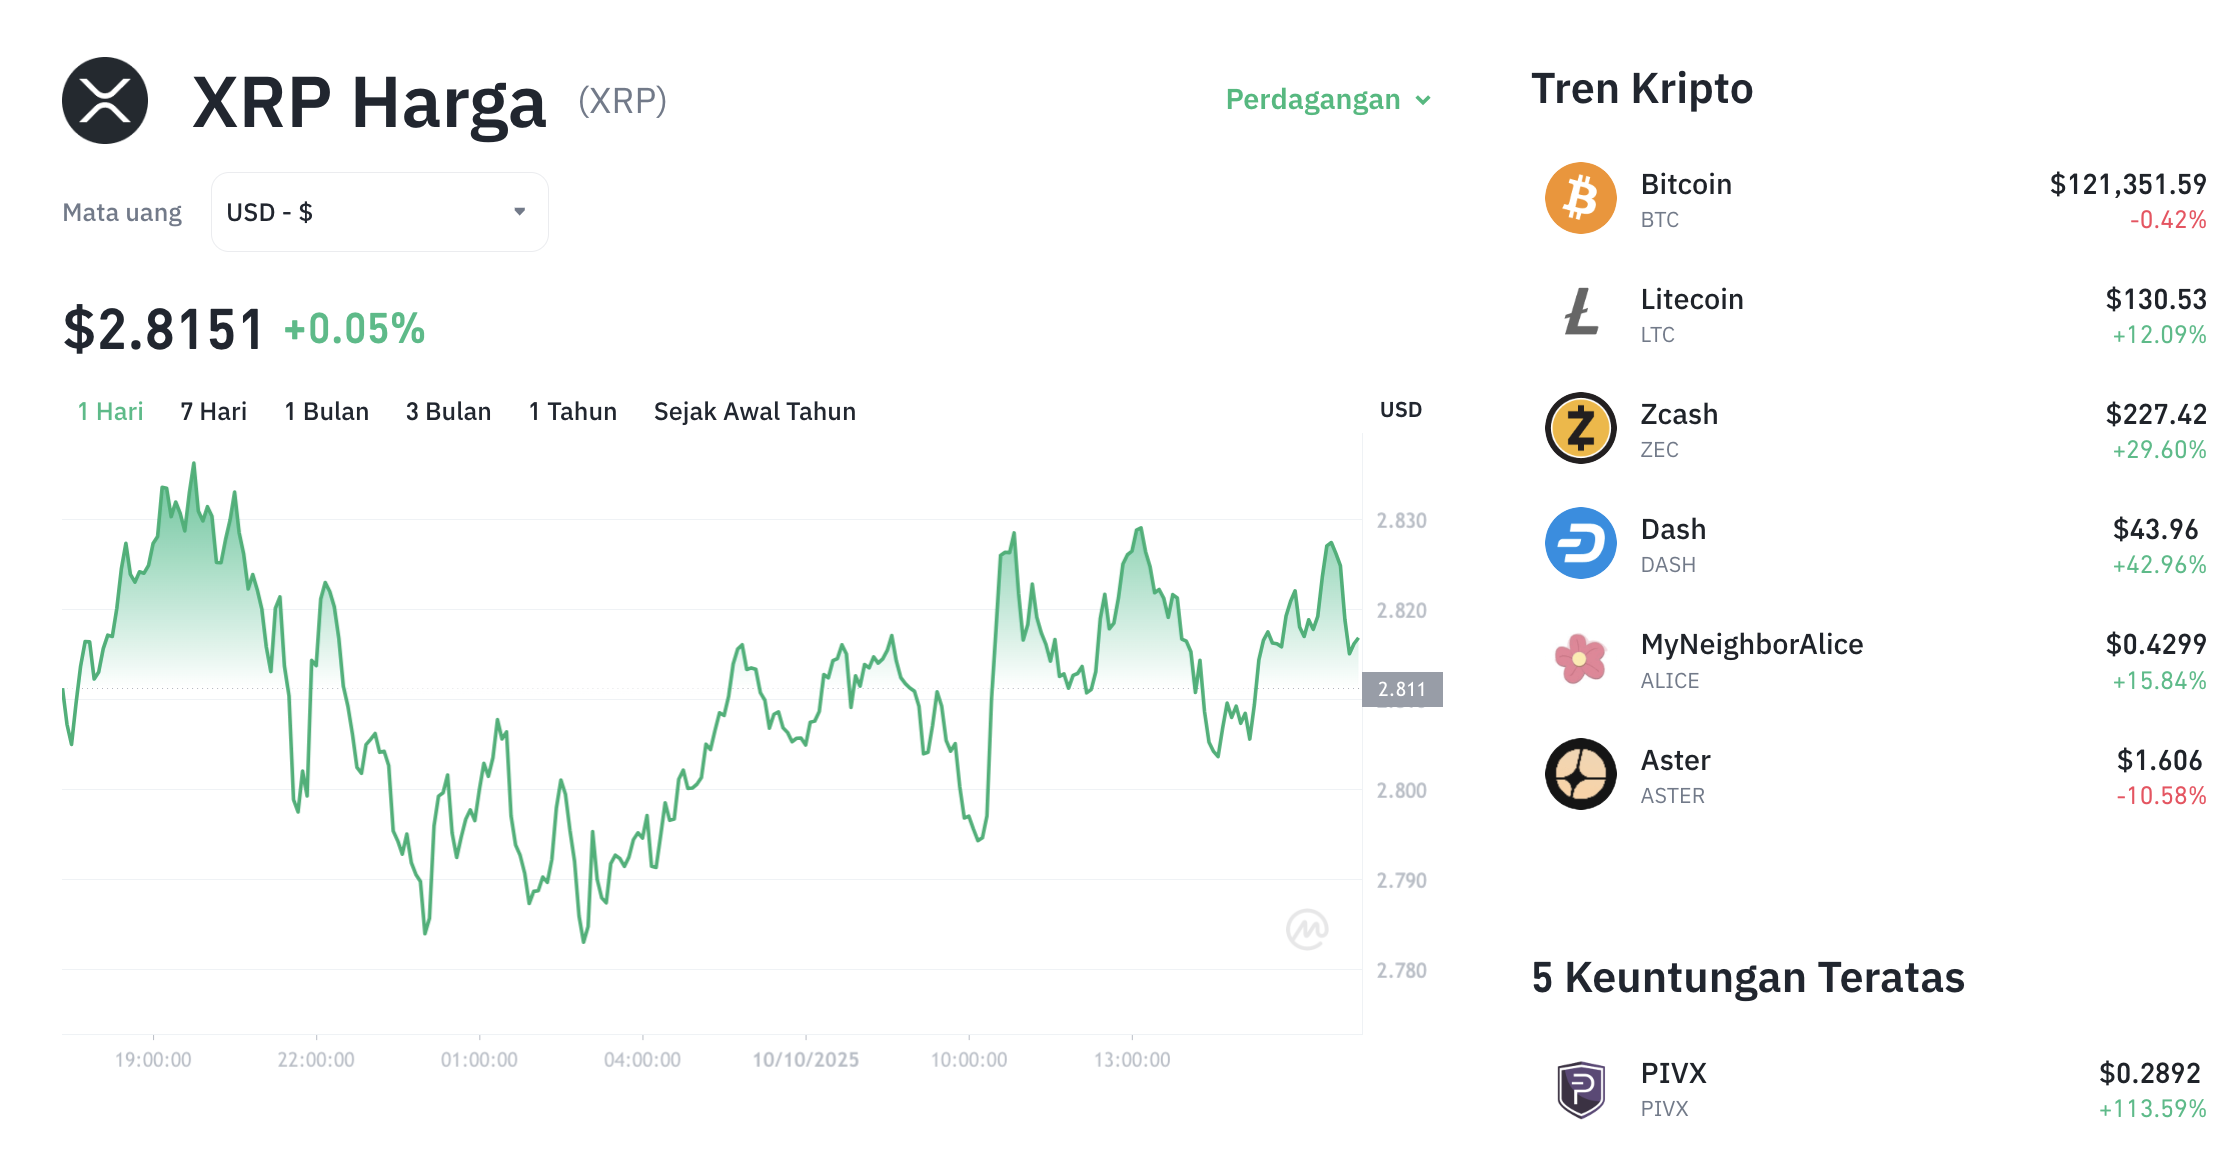Screen dimensions: 2226x1150
Task: Open the Perdagangan dropdown menu
Action: (x=1328, y=100)
